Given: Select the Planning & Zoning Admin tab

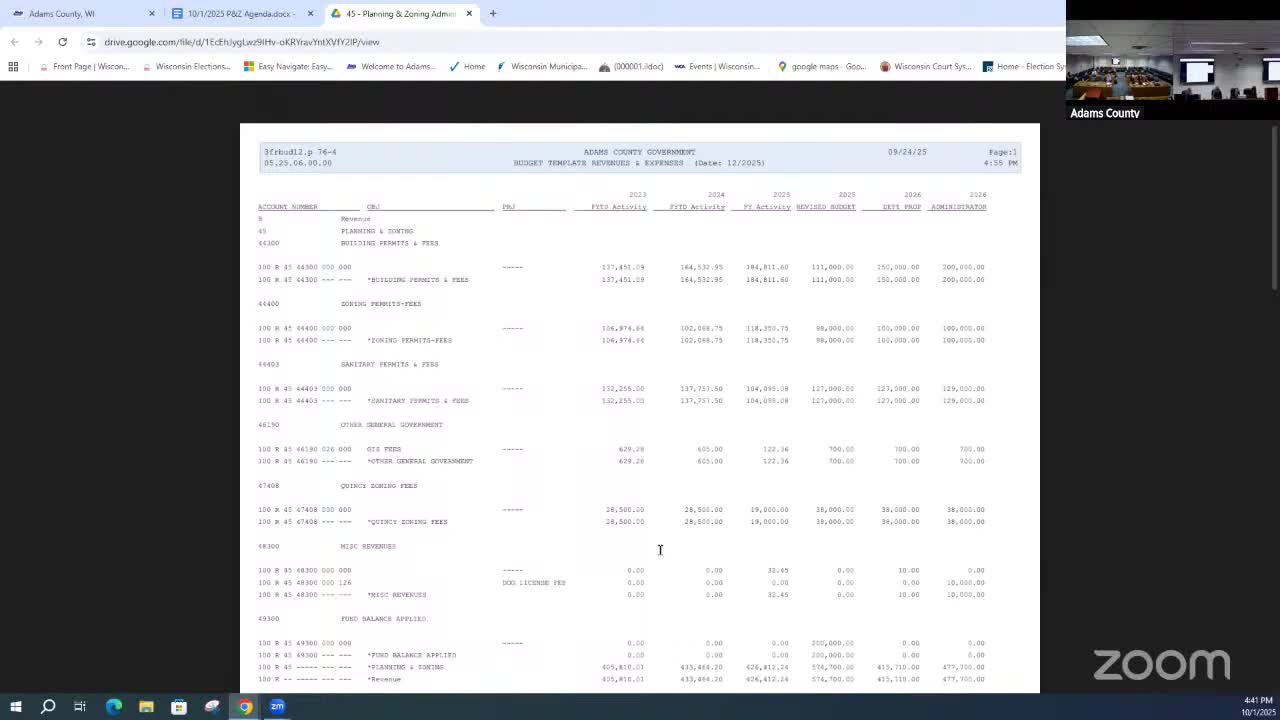Looking at the screenshot, I should pyautogui.click(x=395, y=13).
